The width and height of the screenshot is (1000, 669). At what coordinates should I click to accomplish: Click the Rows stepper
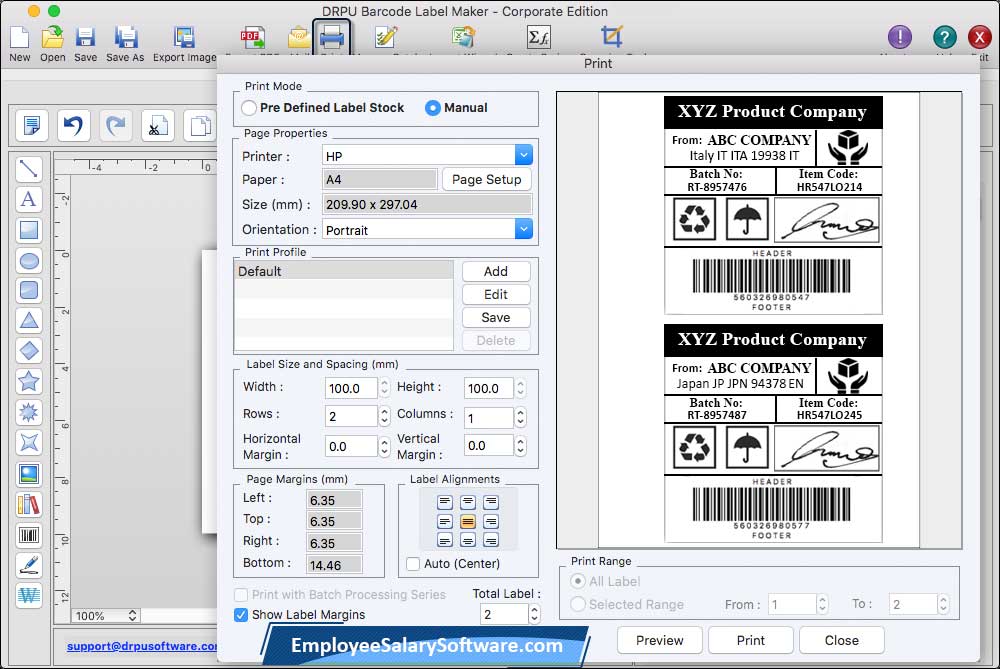(x=384, y=416)
